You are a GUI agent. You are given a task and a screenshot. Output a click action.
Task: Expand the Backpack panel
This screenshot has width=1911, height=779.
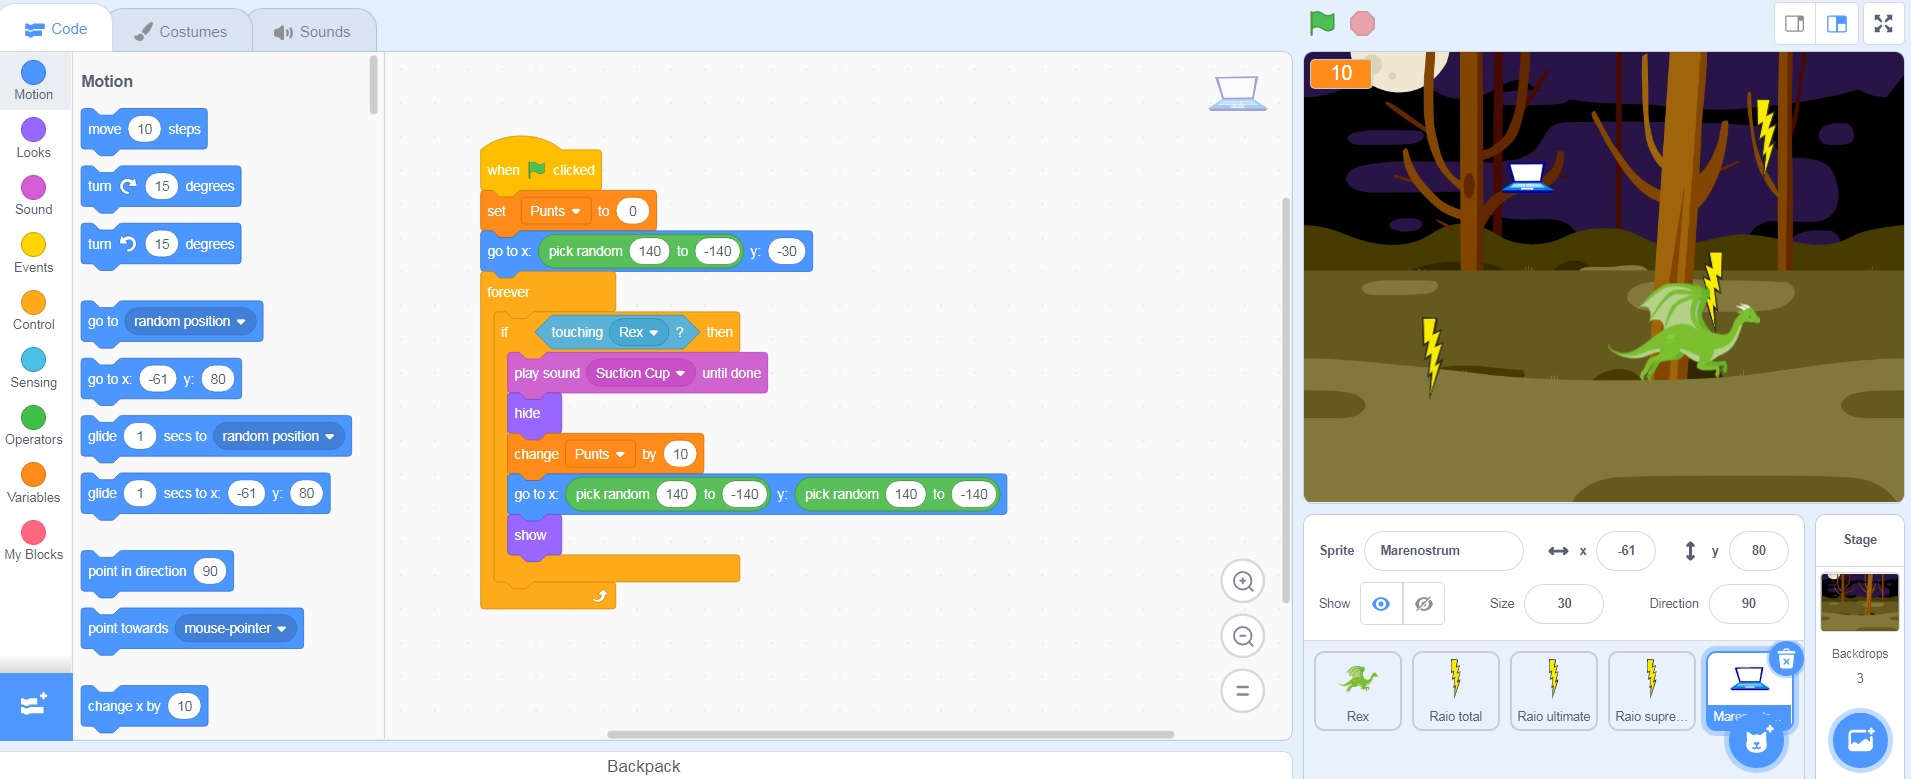(644, 766)
